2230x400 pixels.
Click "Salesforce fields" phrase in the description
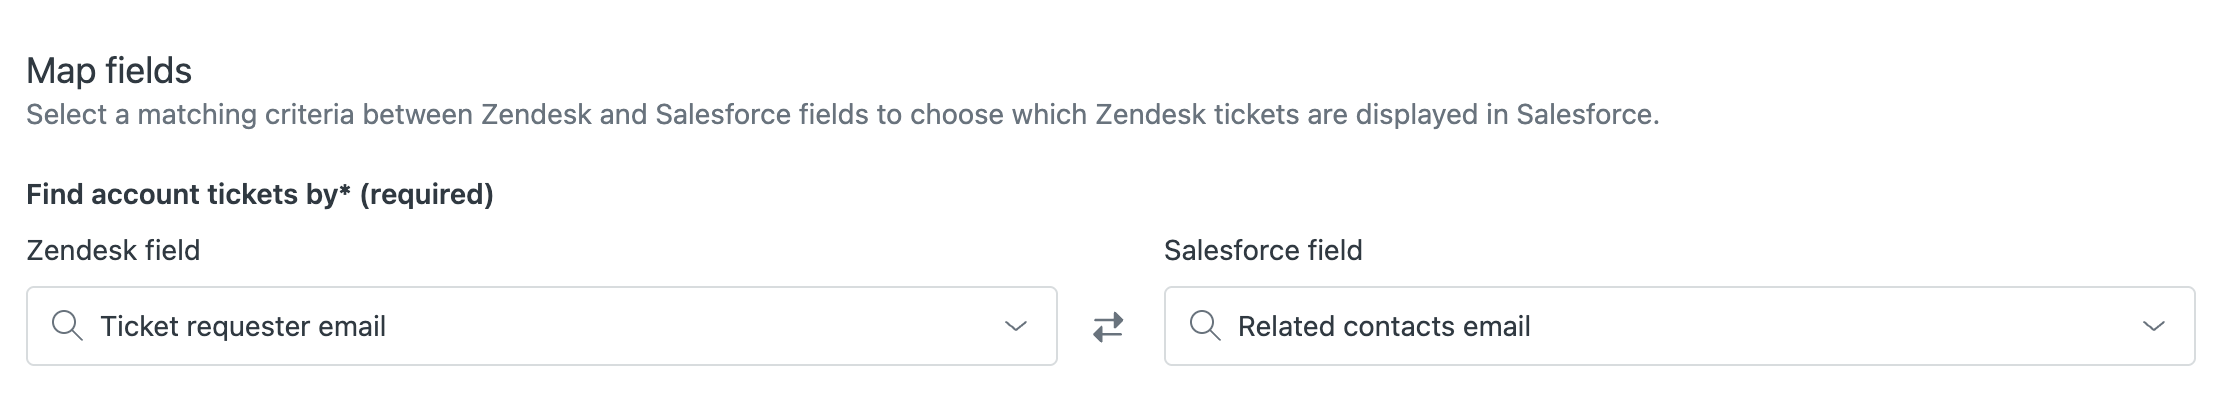click(761, 115)
